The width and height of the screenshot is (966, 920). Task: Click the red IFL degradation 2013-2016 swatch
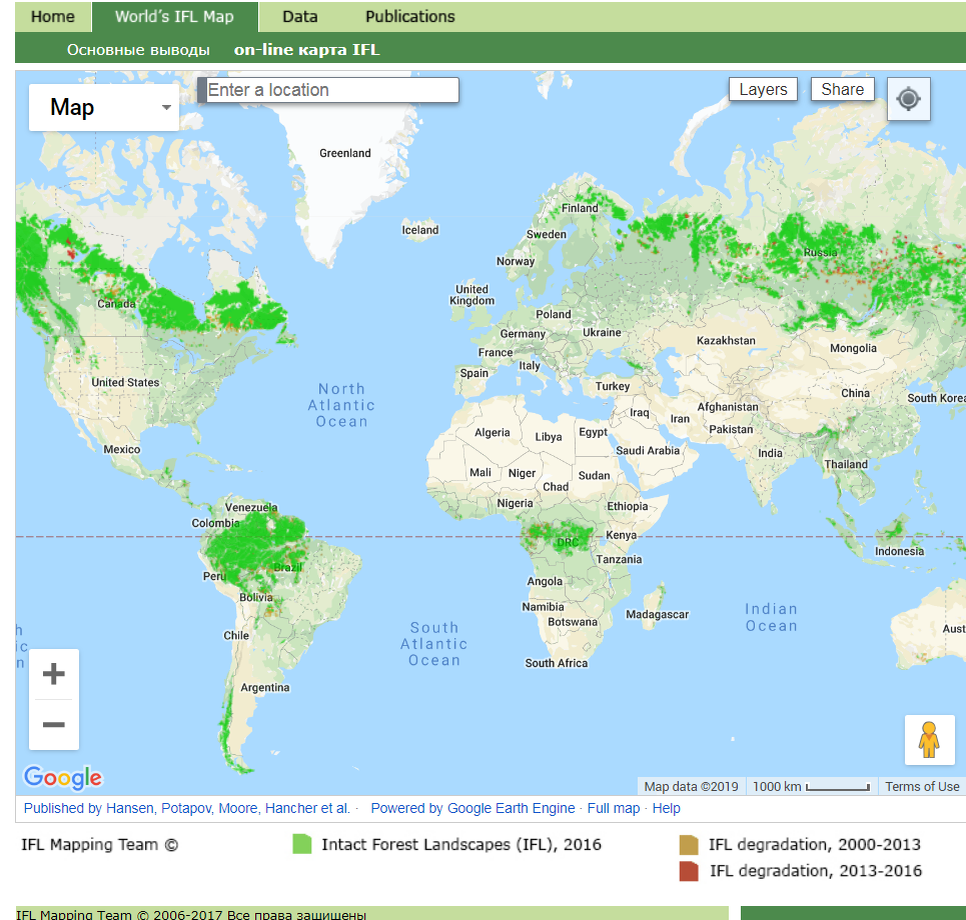tap(688, 871)
